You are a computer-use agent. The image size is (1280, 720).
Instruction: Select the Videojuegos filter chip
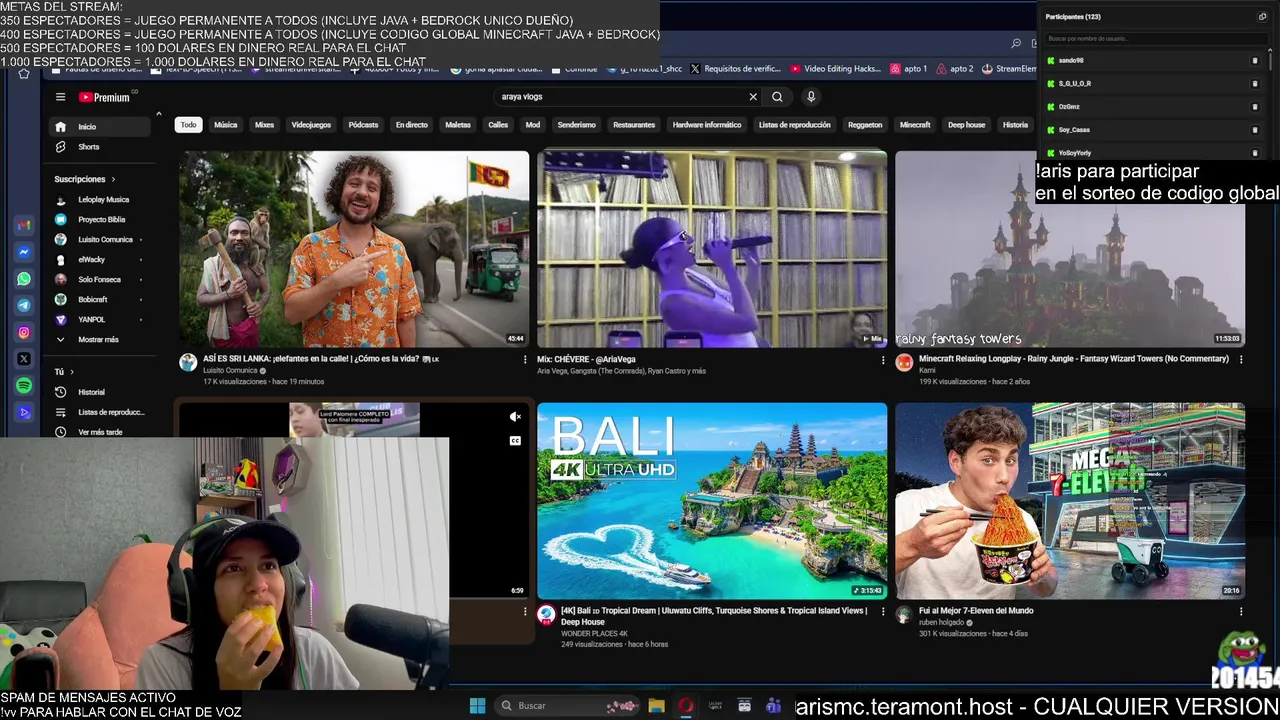point(311,125)
